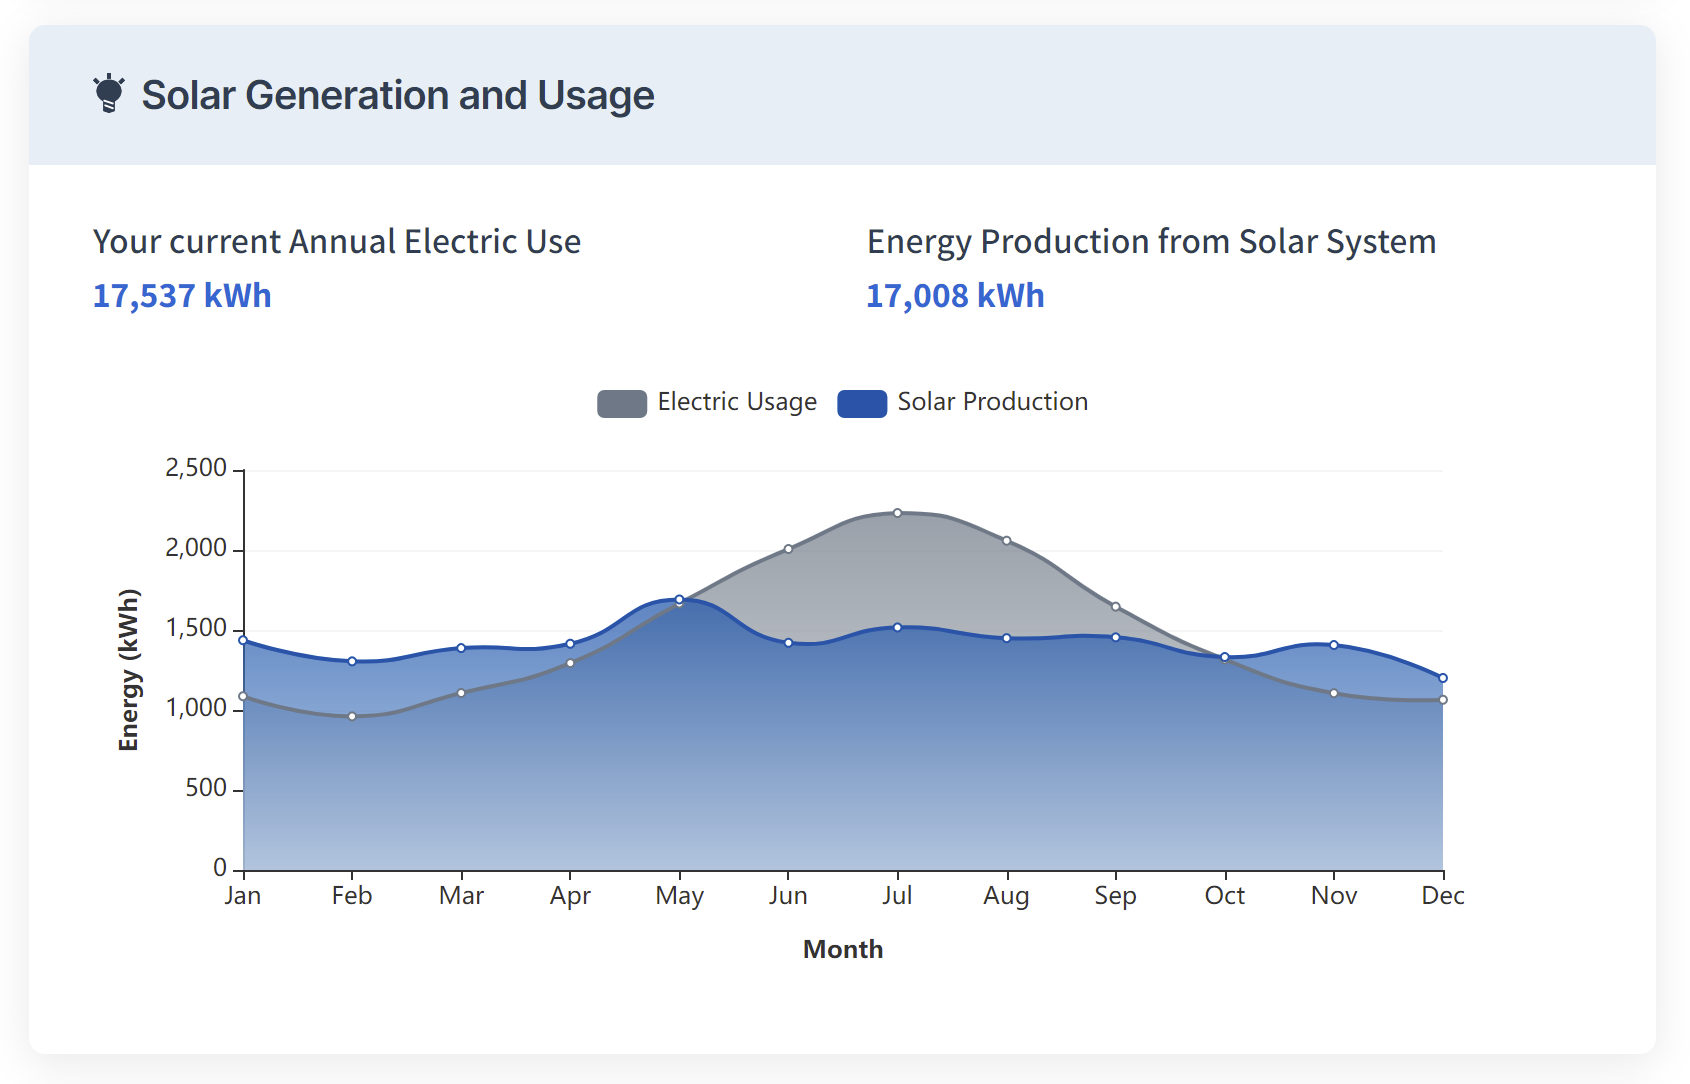
Task: Click the February Electric Usage data point
Action: click(x=352, y=716)
